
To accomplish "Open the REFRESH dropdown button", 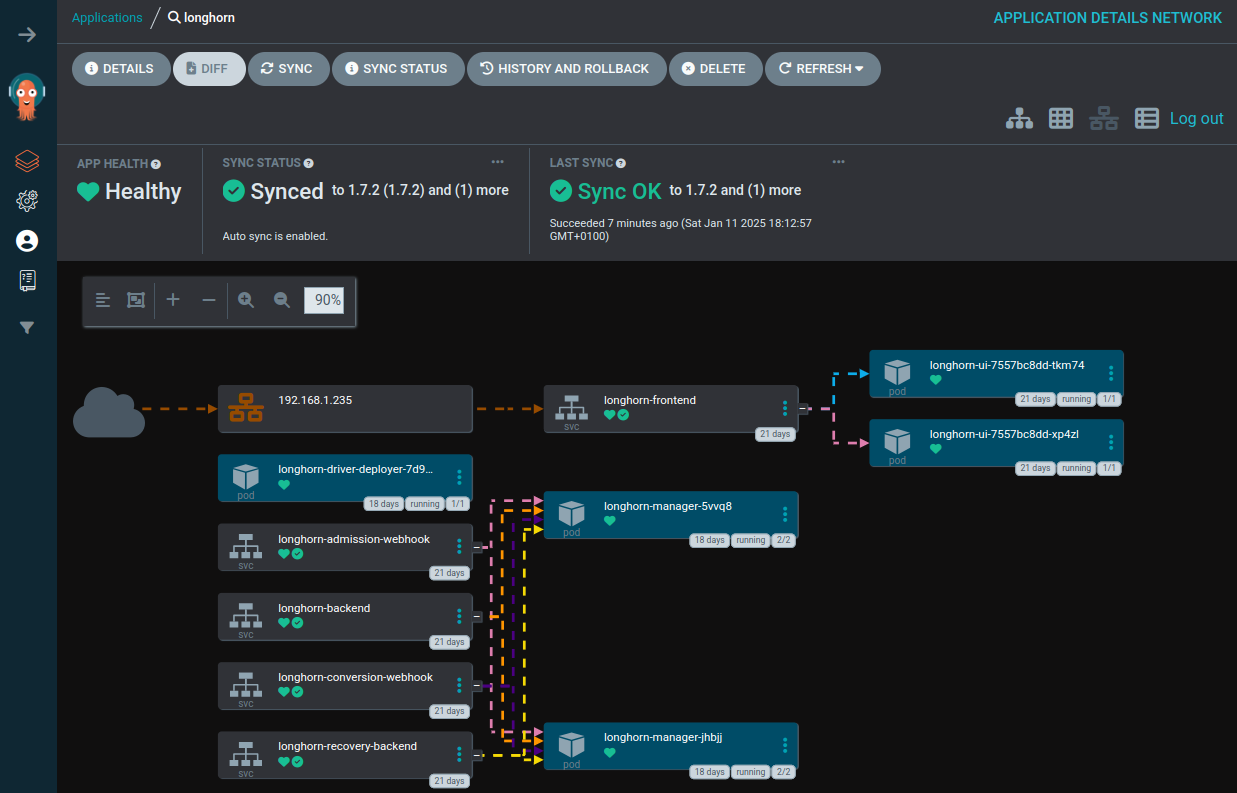I will tap(822, 69).
